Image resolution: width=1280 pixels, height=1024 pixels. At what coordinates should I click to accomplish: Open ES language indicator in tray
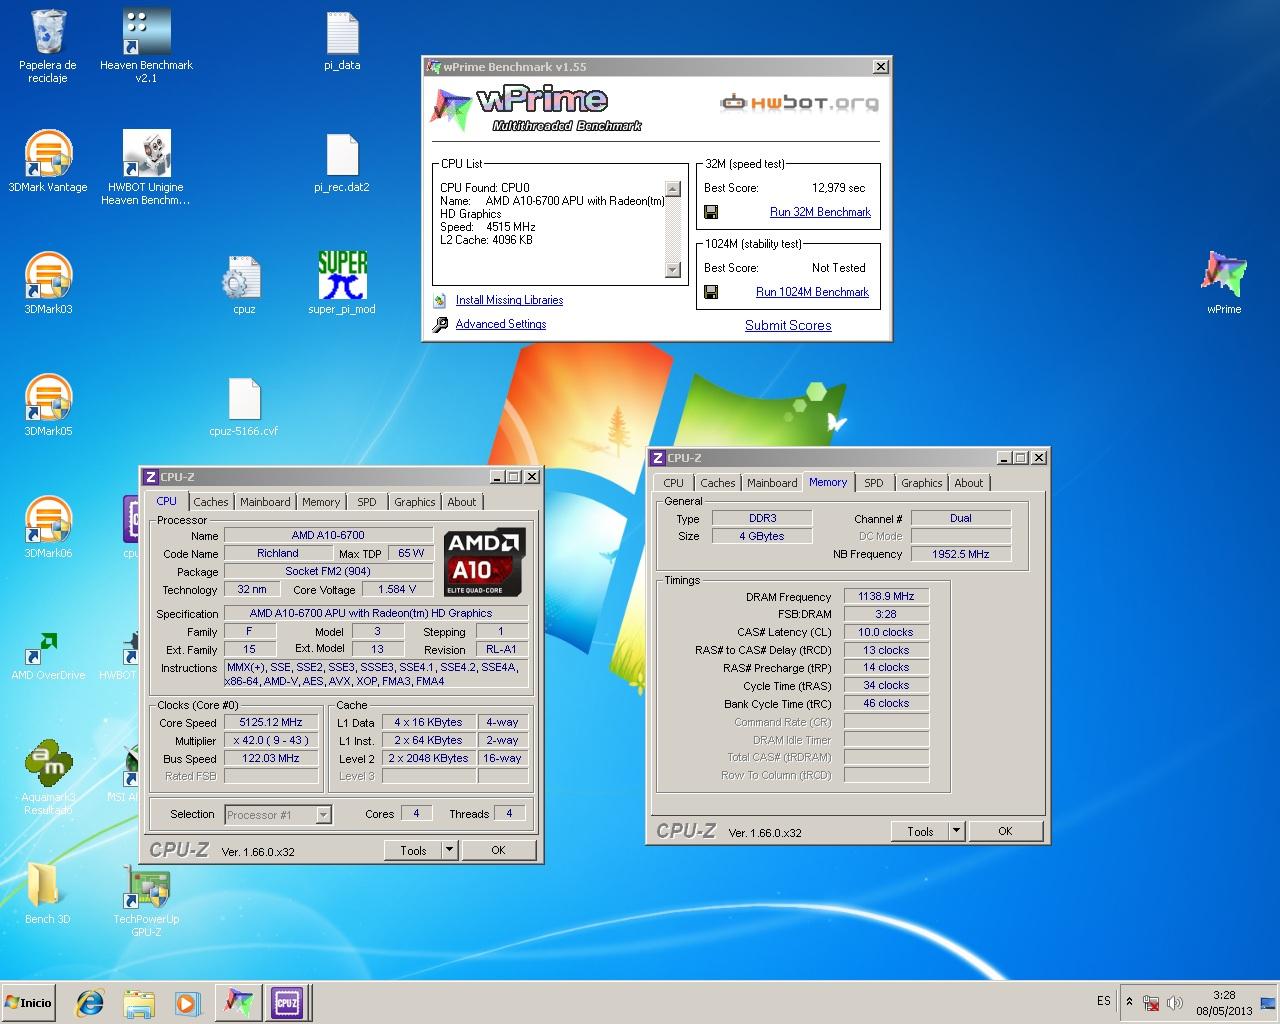click(x=1103, y=1001)
